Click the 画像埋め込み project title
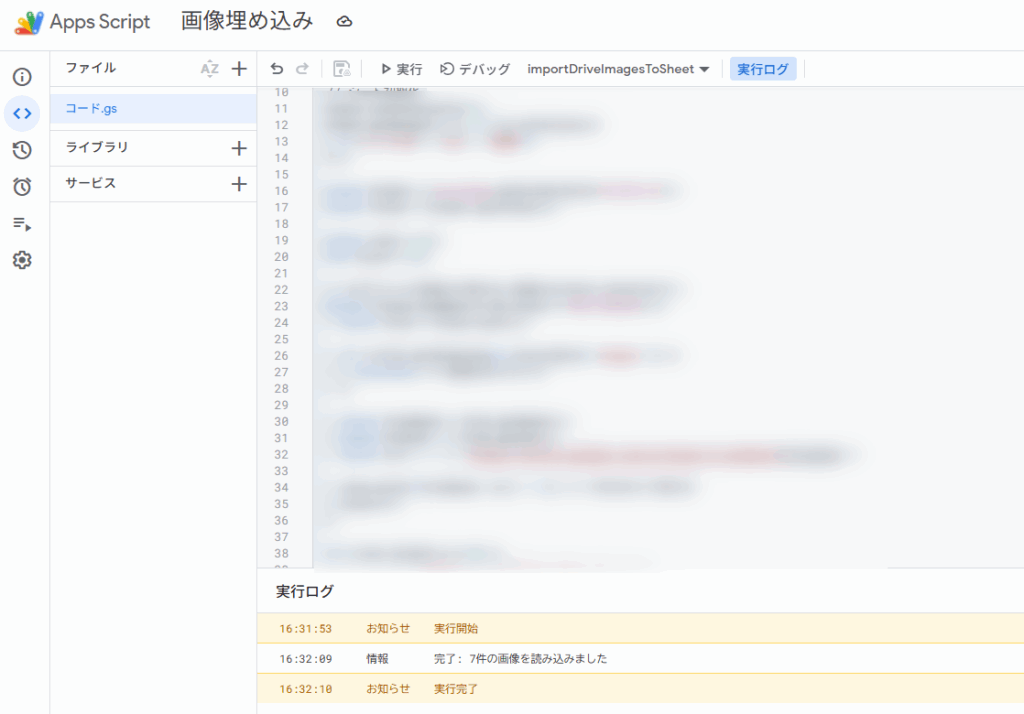 click(x=247, y=21)
